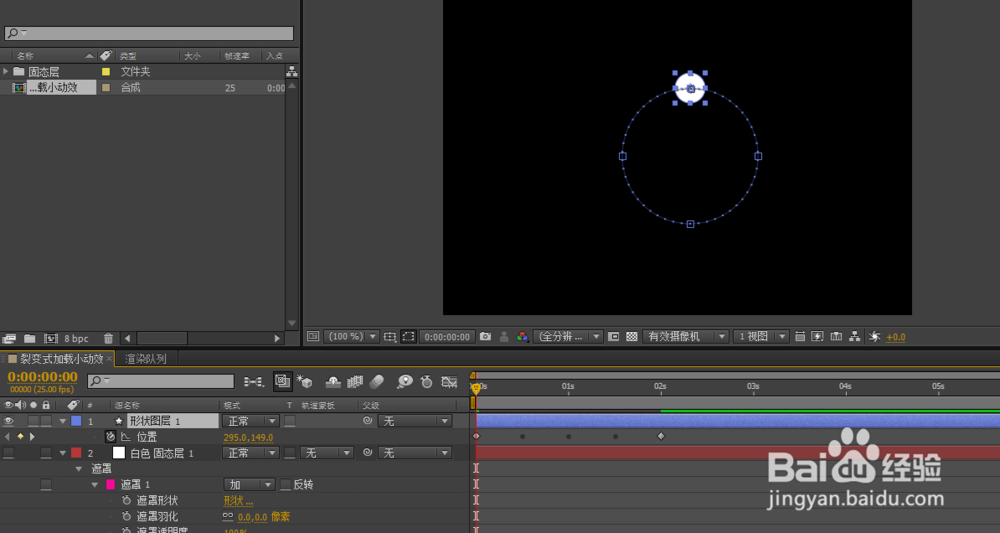Viewport: 1000px width, 533px height.
Task: Open blend mode dropdown for 白色 固态层 1
Action: [x=251, y=453]
